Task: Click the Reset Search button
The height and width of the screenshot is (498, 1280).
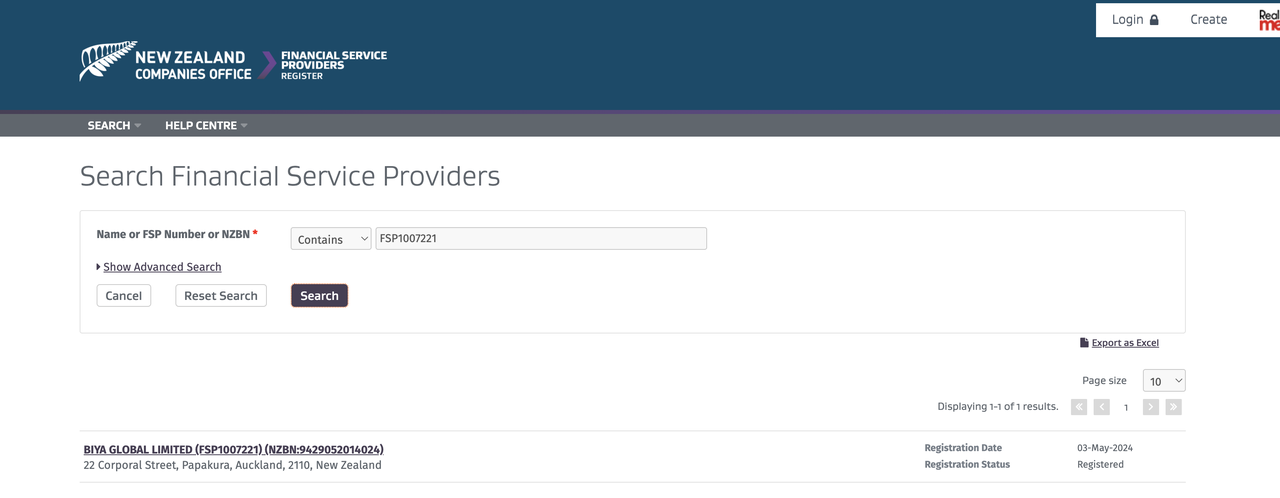Action: coord(221,296)
